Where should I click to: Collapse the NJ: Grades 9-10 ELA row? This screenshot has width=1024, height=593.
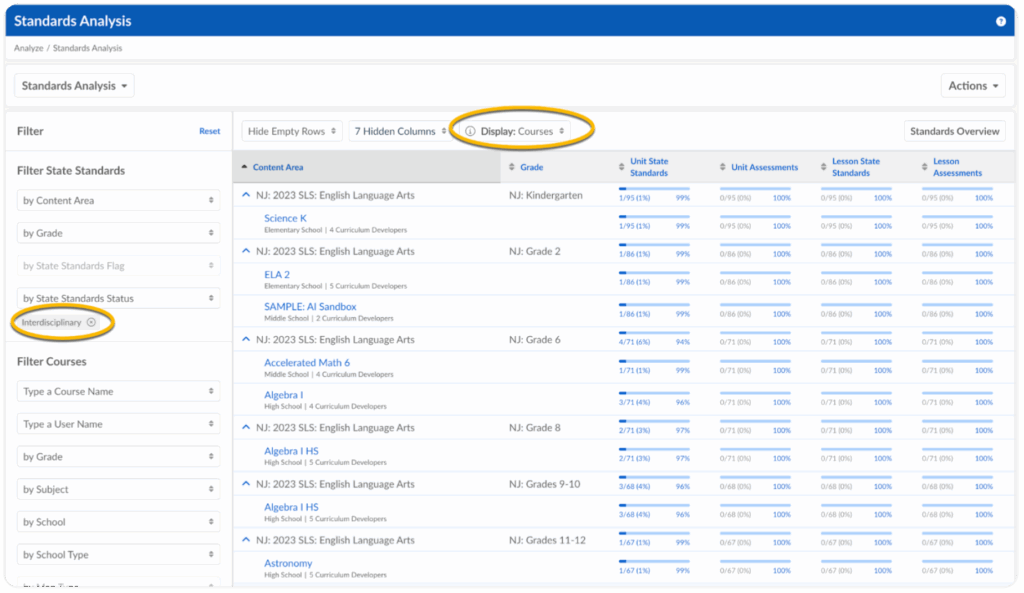coord(246,484)
